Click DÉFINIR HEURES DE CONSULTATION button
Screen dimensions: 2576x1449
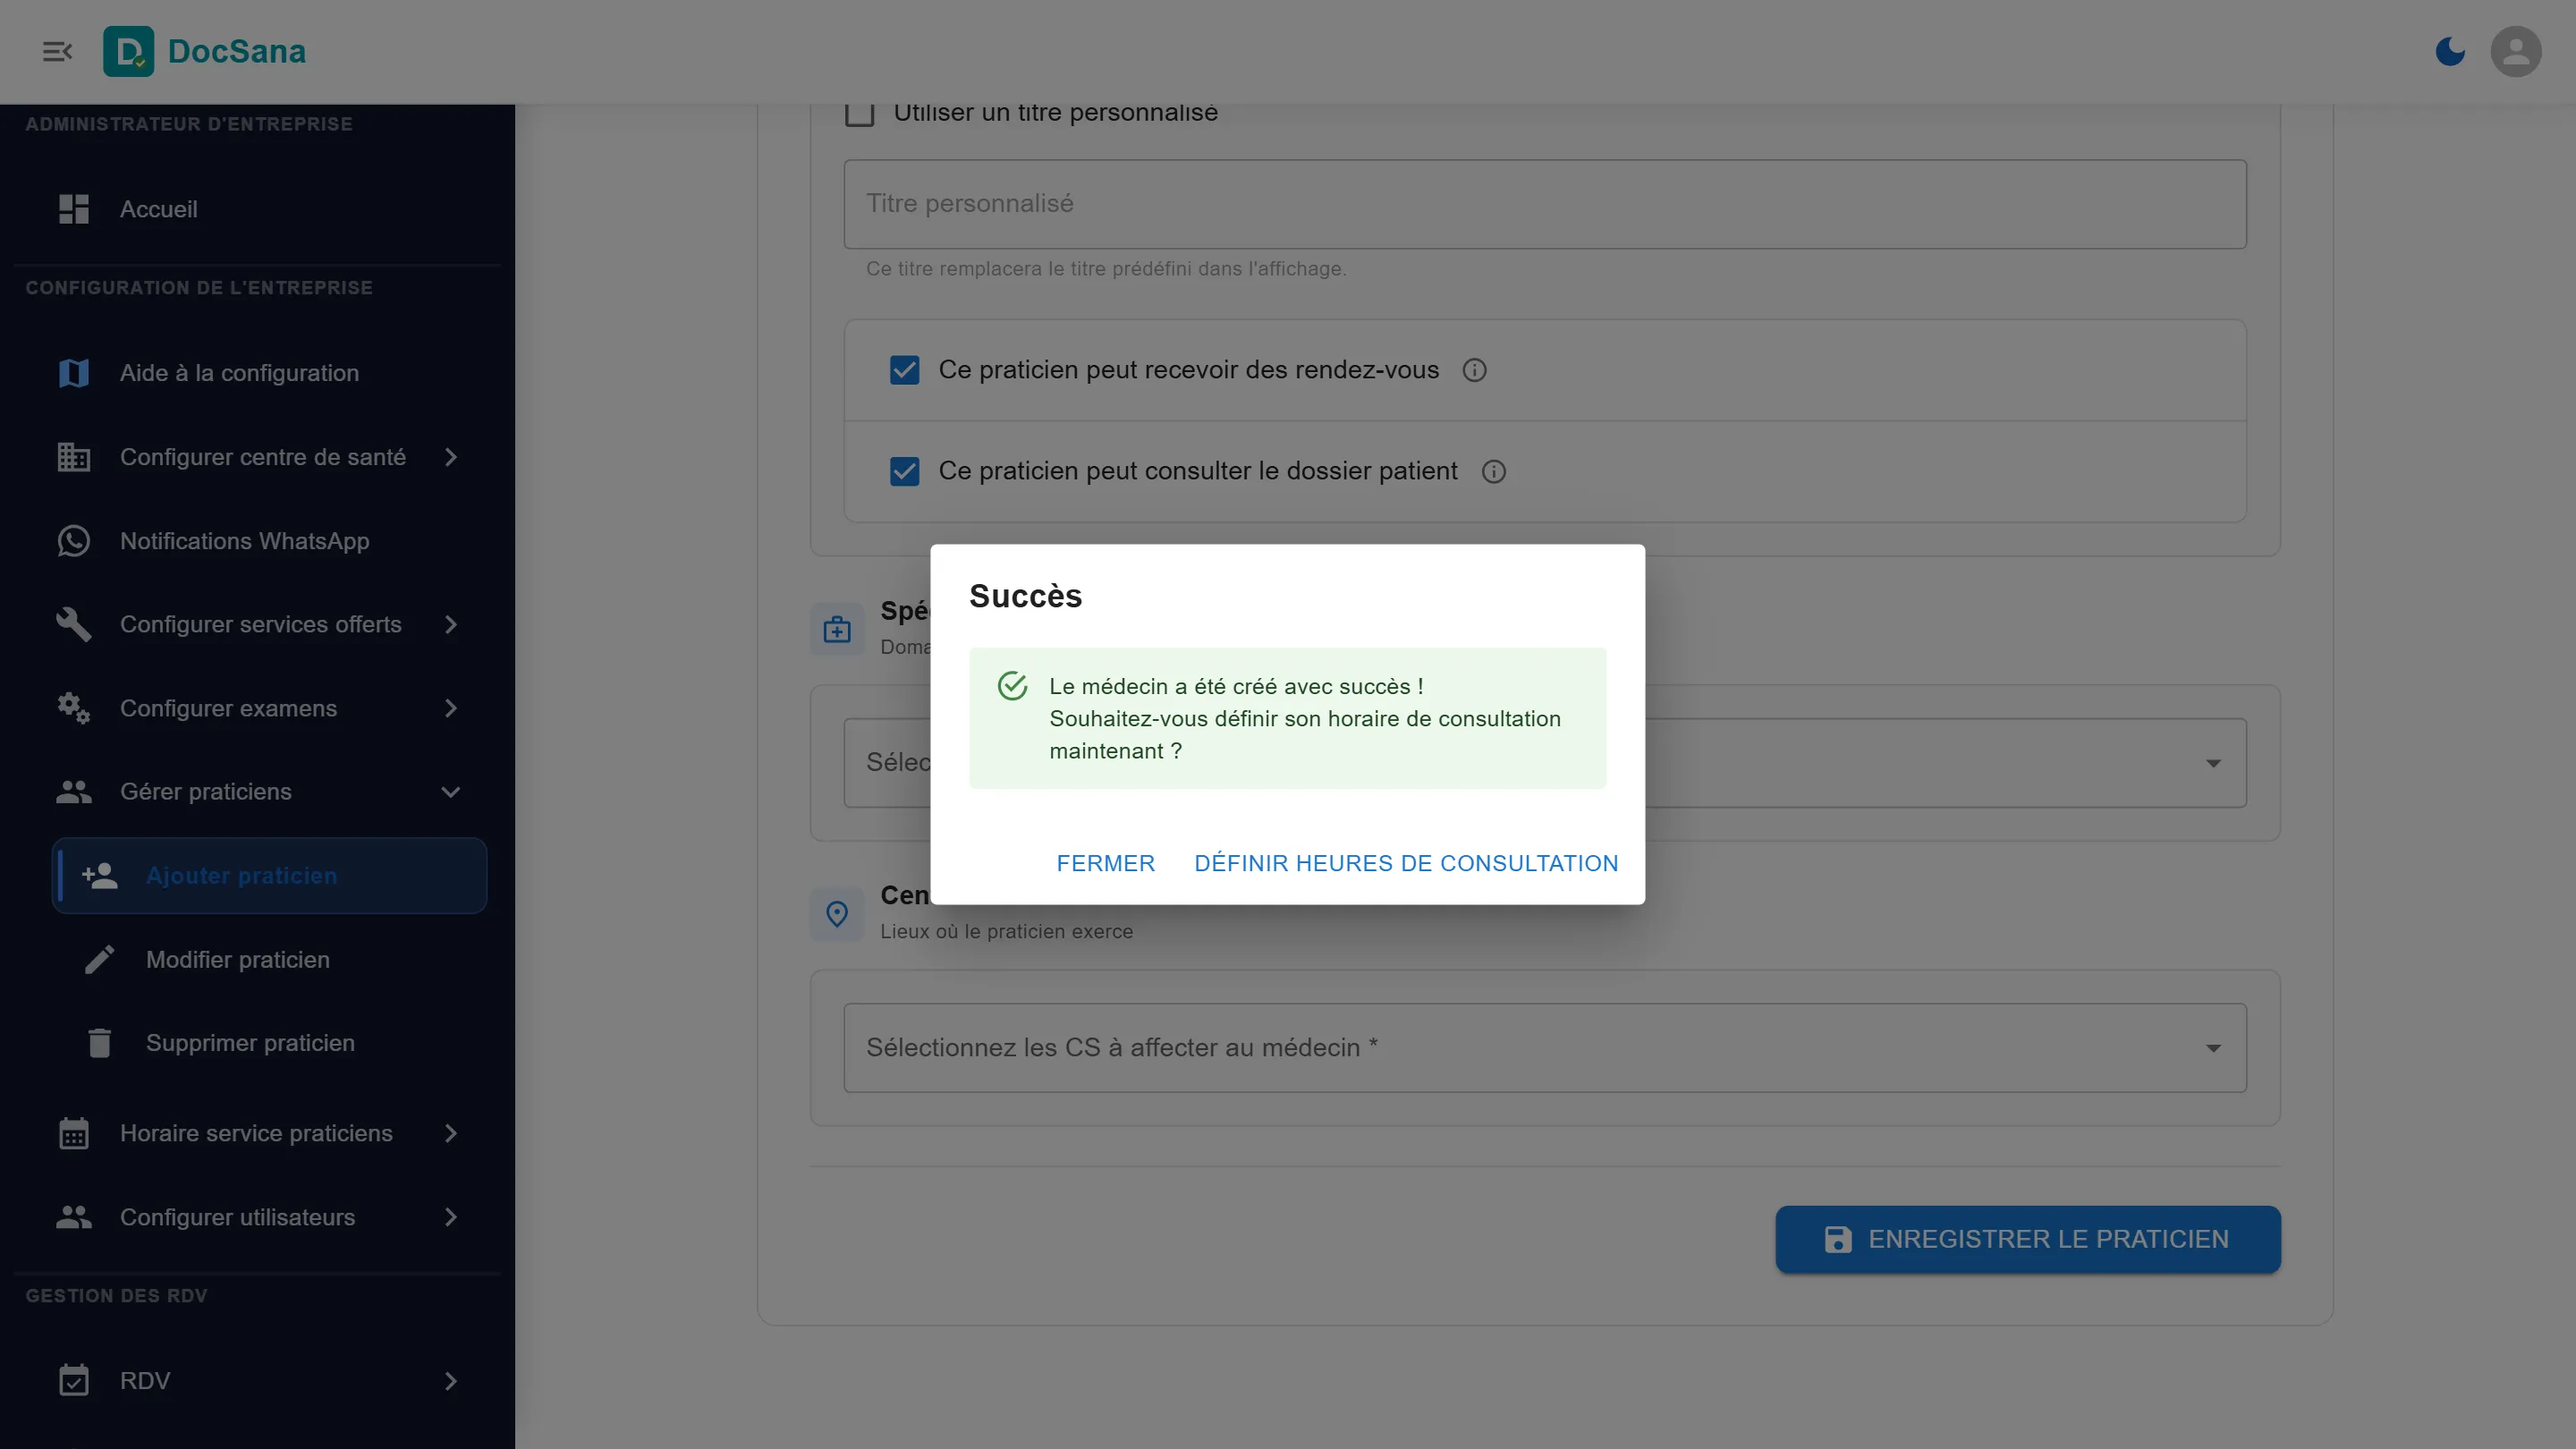point(1406,863)
